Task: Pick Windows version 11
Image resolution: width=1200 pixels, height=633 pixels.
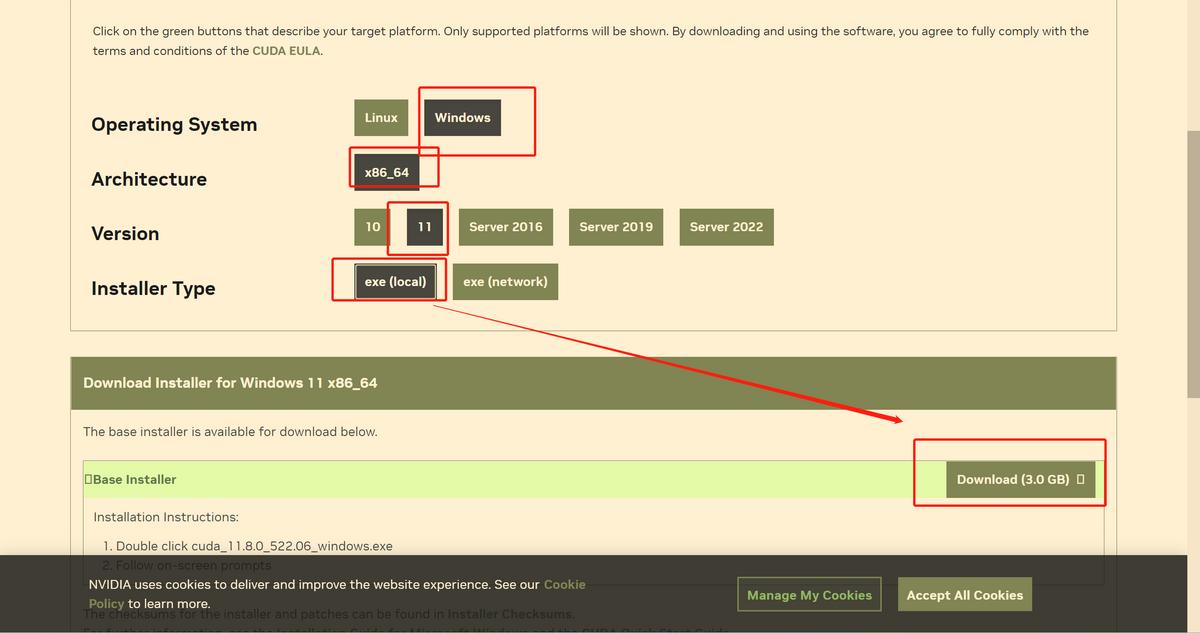Action: 425,226
